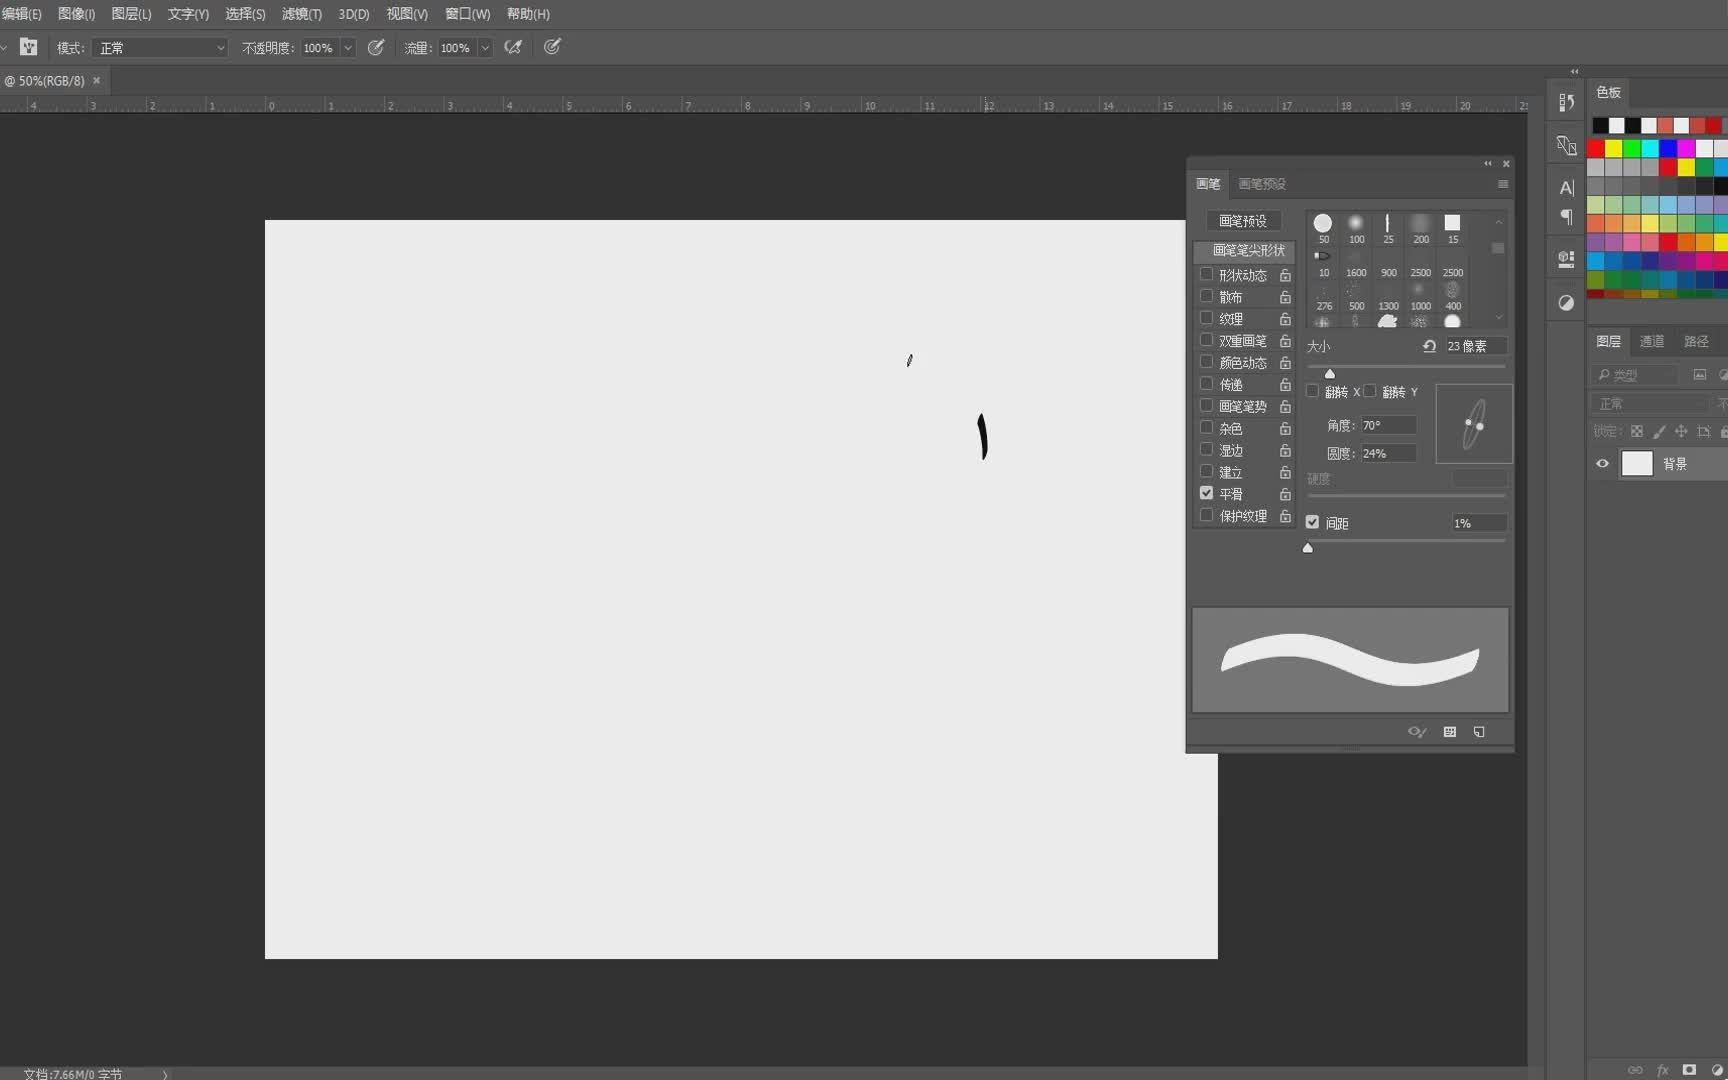Enable 颜色动态 checkbox
This screenshot has height=1080, width=1728.
coord(1206,362)
